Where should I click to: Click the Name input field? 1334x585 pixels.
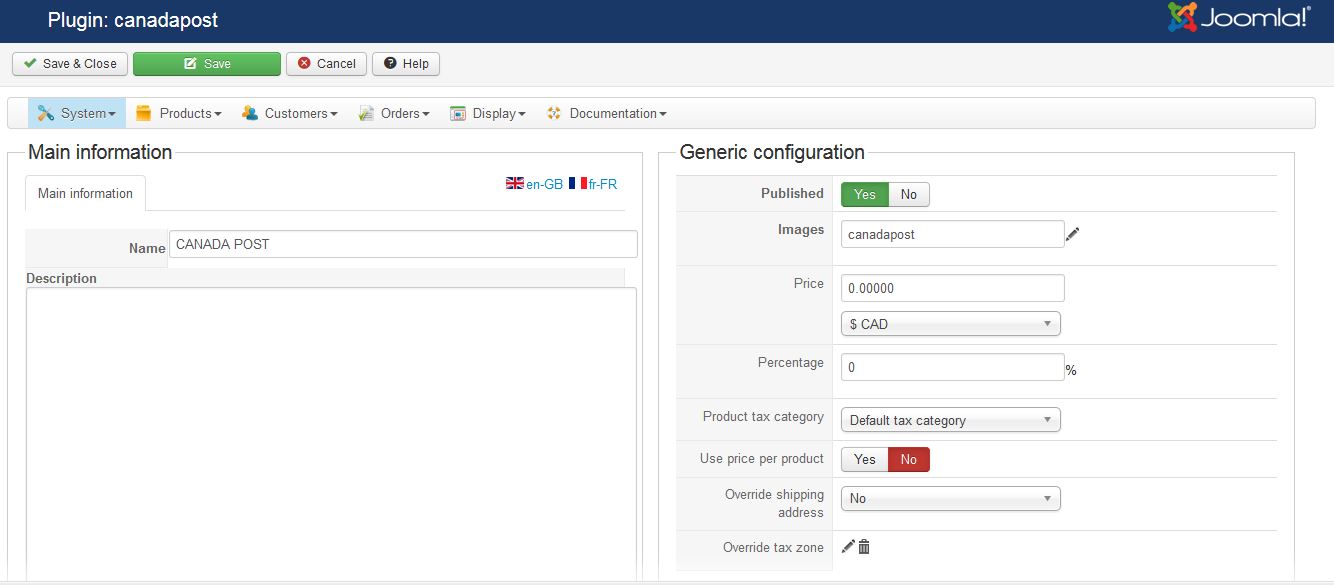pos(403,244)
